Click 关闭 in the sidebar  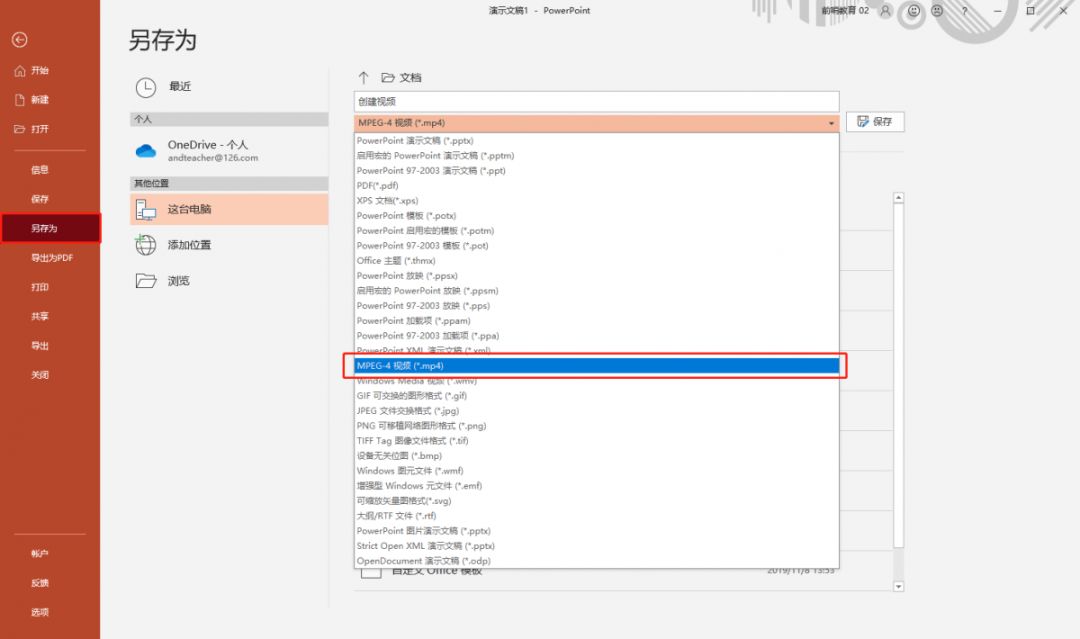click(39, 375)
